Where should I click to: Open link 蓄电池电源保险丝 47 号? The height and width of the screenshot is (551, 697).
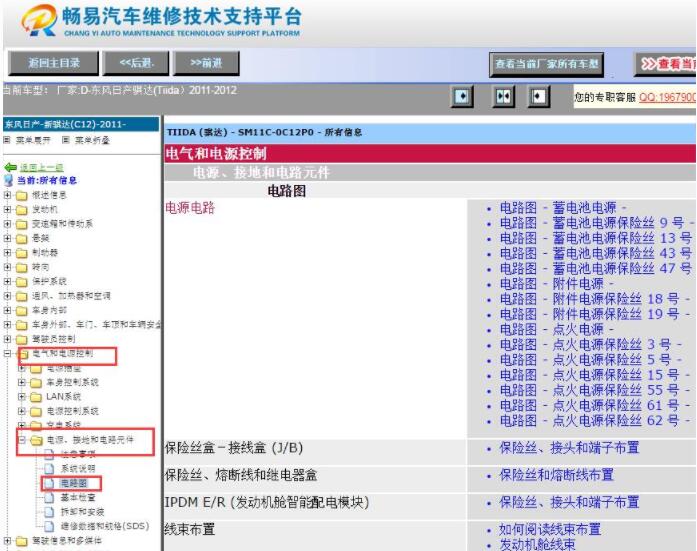[596, 268]
